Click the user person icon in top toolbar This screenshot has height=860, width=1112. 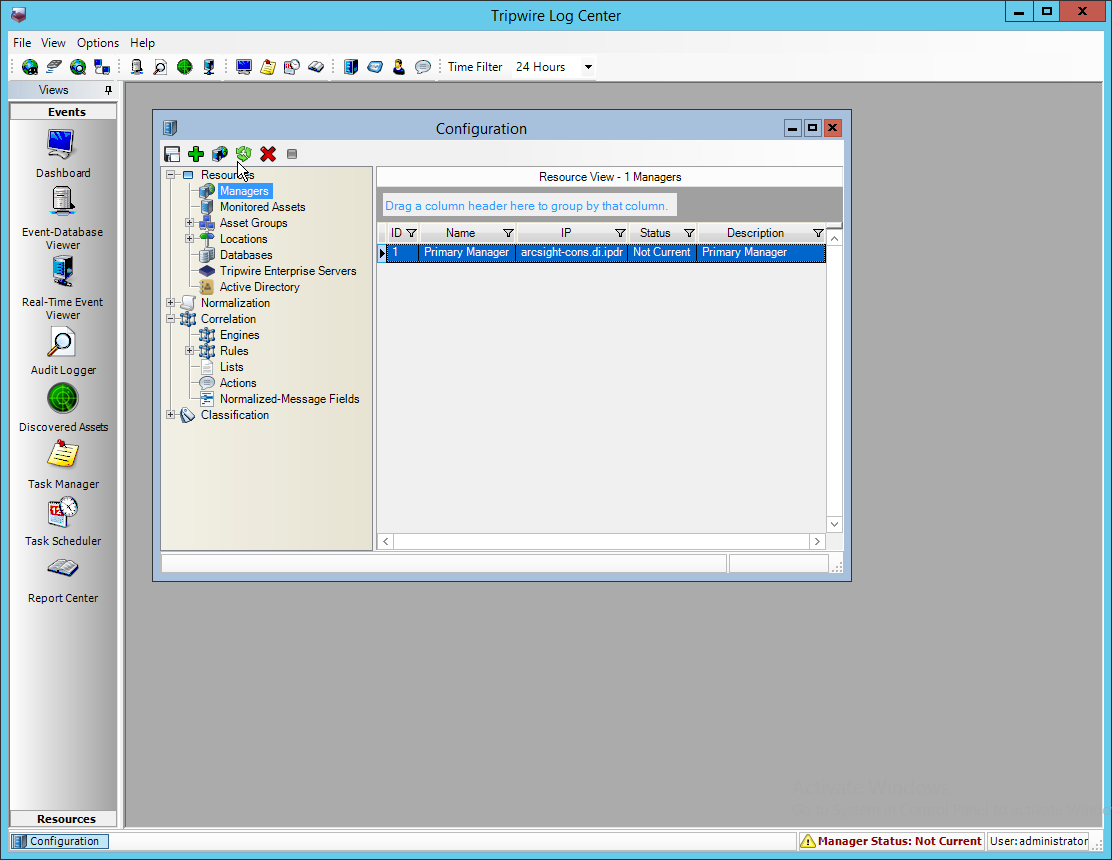(x=399, y=67)
